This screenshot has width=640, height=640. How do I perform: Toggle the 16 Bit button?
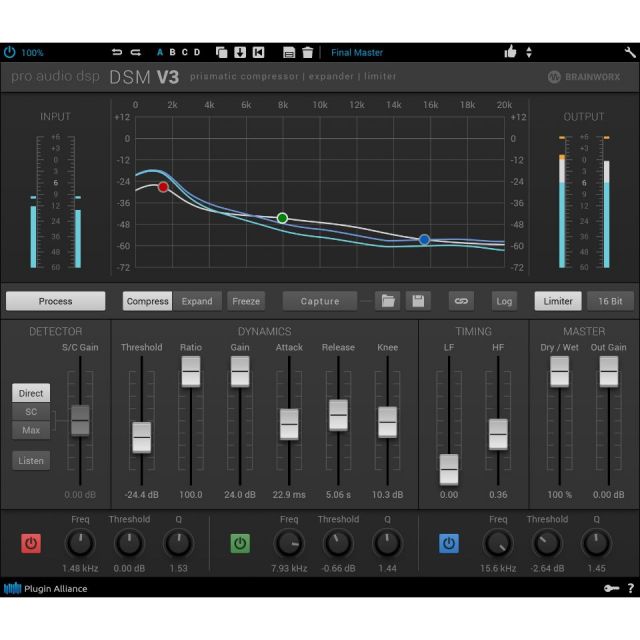click(x=610, y=301)
